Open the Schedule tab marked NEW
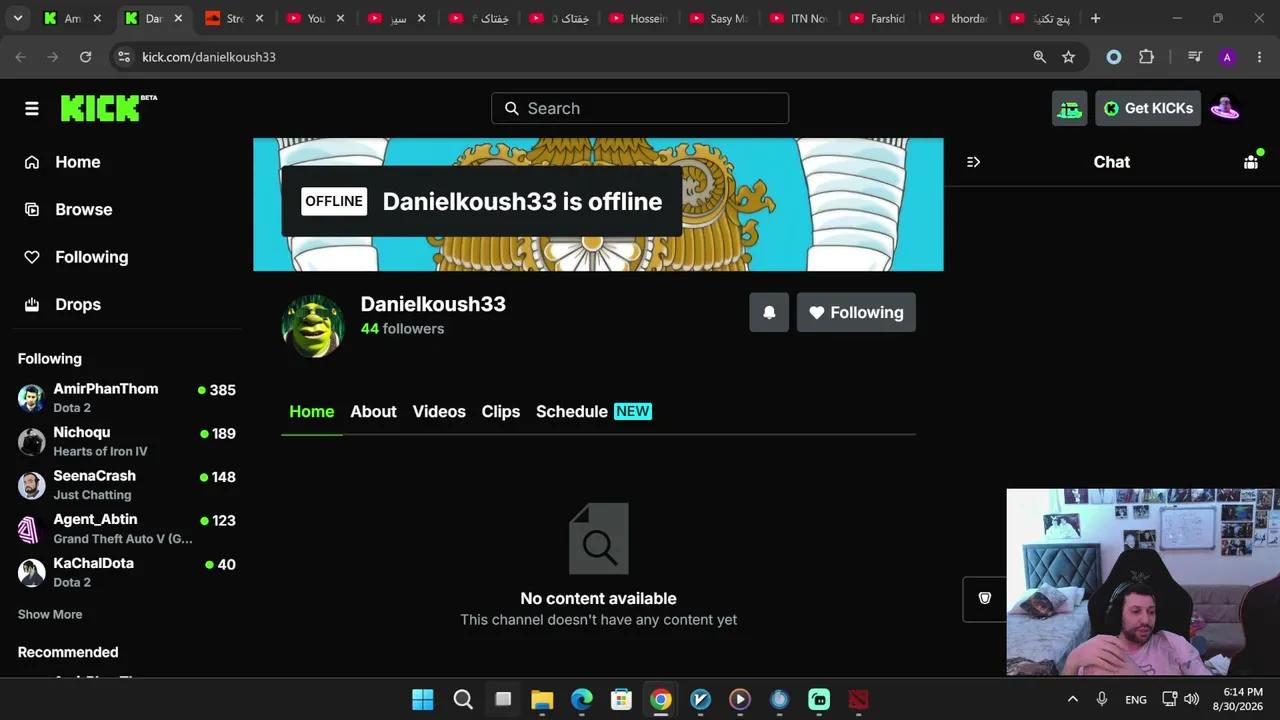Image resolution: width=1280 pixels, height=720 pixels. click(x=594, y=411)
